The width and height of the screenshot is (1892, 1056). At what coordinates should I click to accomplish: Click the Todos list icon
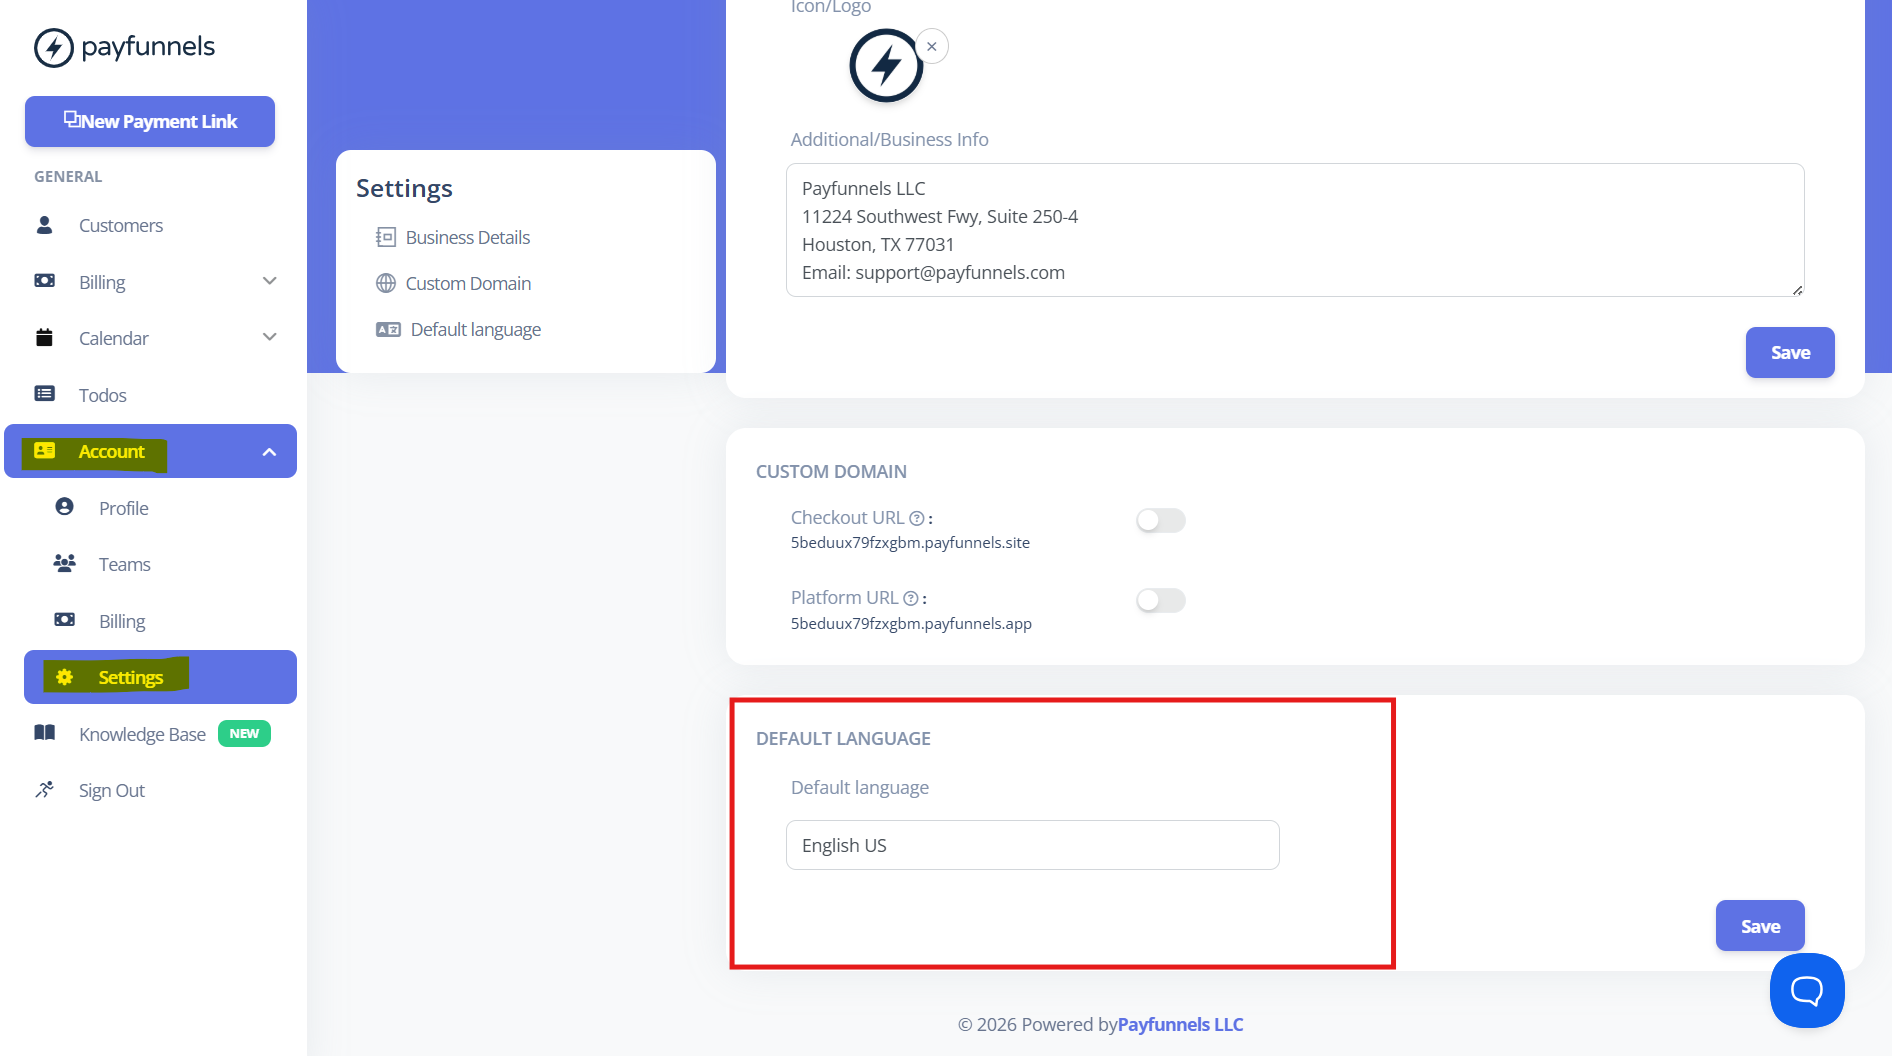[45, 394]
